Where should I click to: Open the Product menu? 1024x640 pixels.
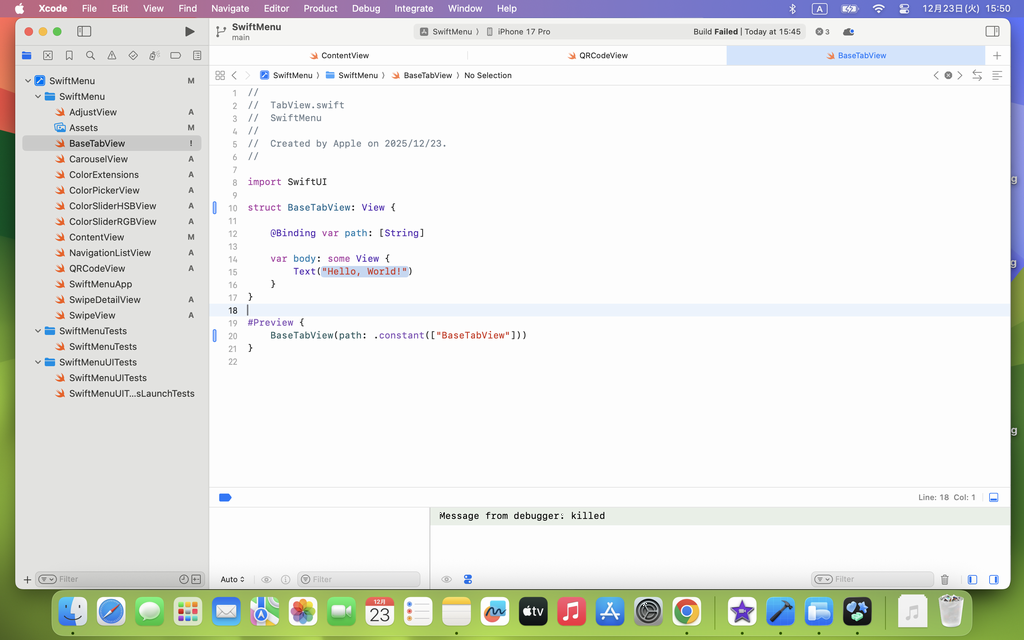(320, 8)
